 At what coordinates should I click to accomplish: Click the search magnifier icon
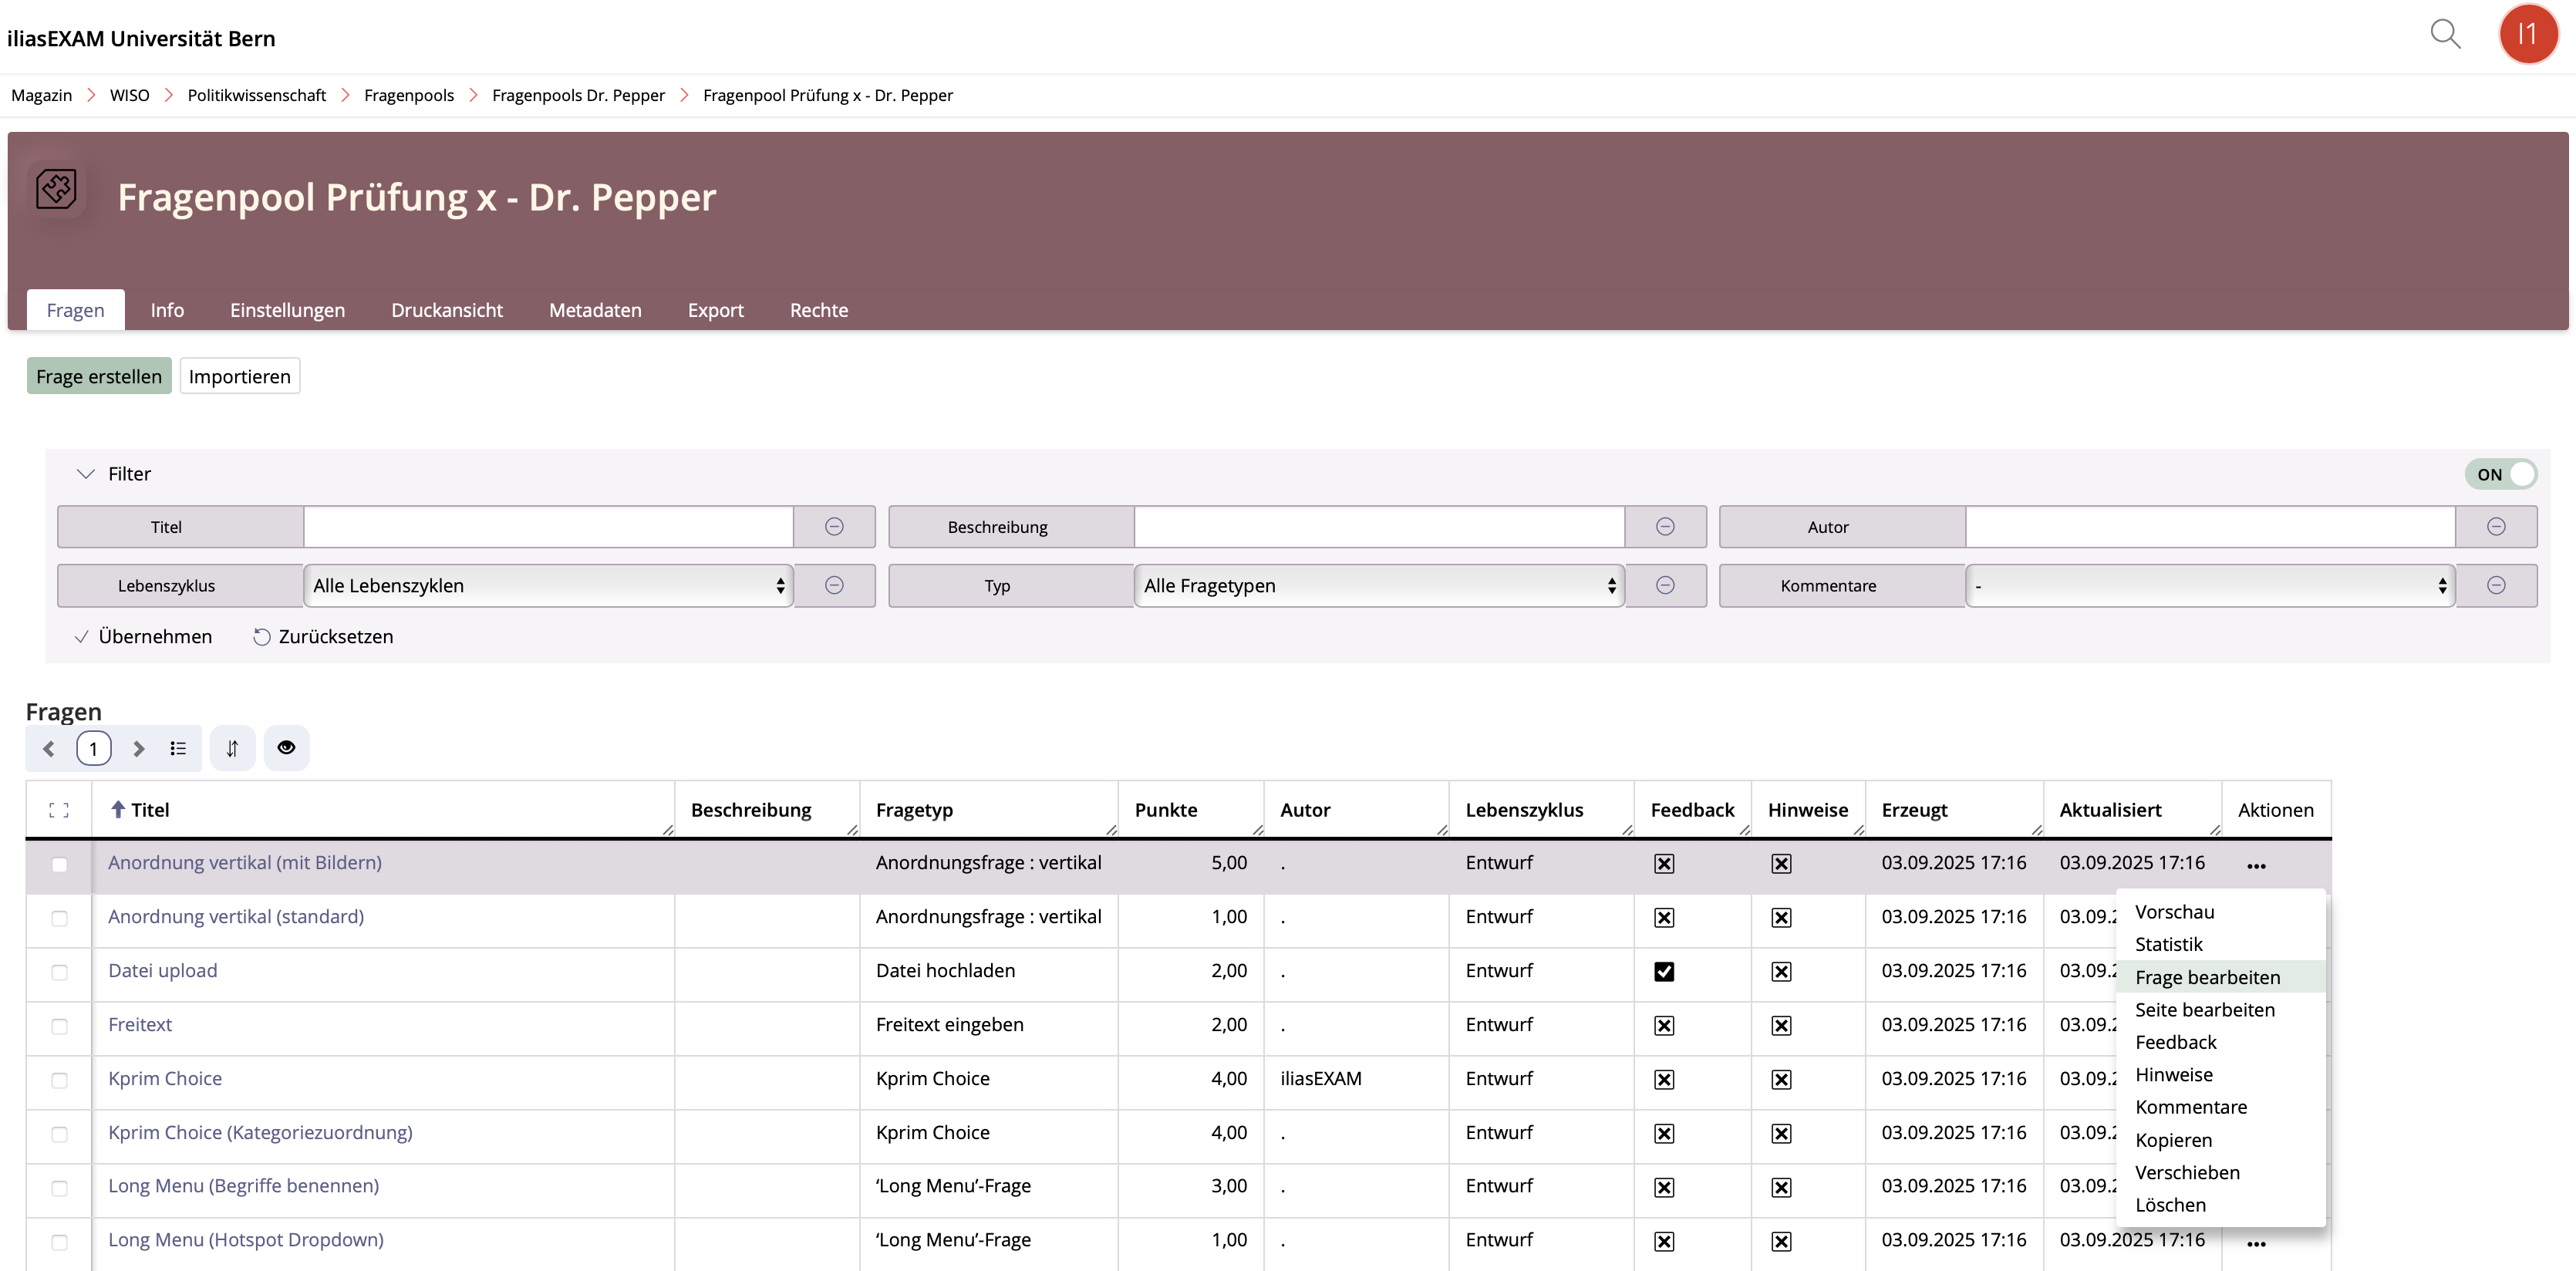pos(2444,34)
